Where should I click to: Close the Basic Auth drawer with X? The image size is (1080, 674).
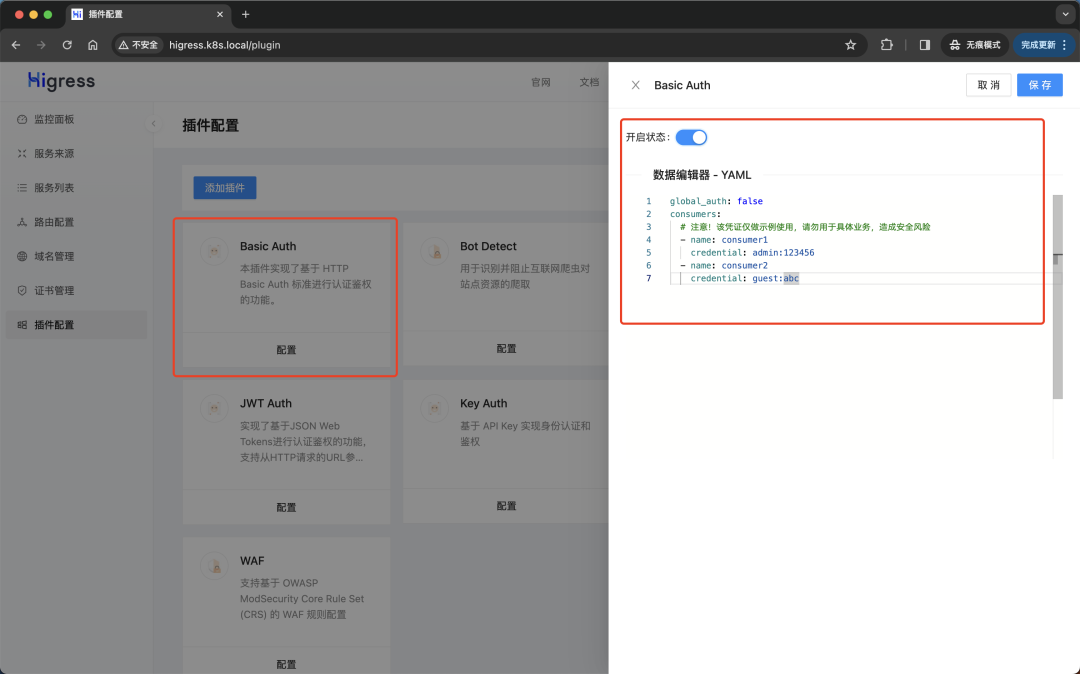pos(636,85)
